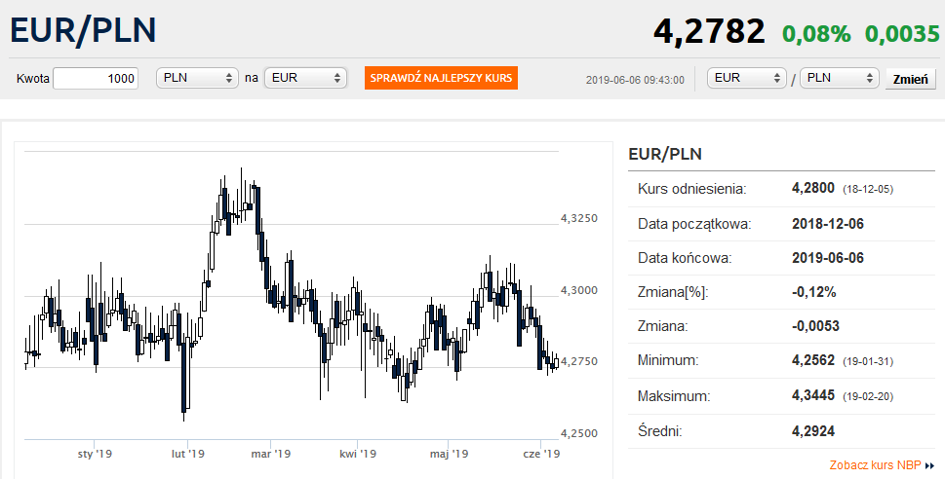Click the double-arrow icon after NBP link
The image size is (945, 479).
pyautogui.click(x=930, y=466)
